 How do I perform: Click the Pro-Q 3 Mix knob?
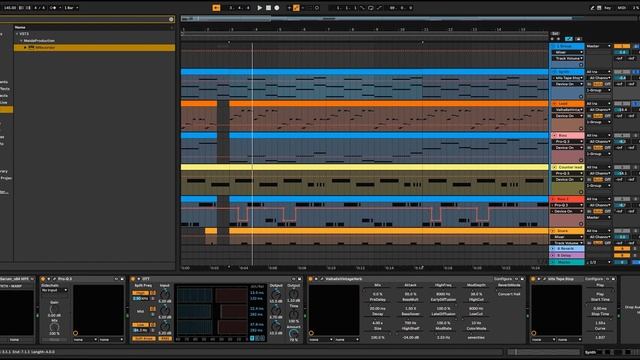54,327
